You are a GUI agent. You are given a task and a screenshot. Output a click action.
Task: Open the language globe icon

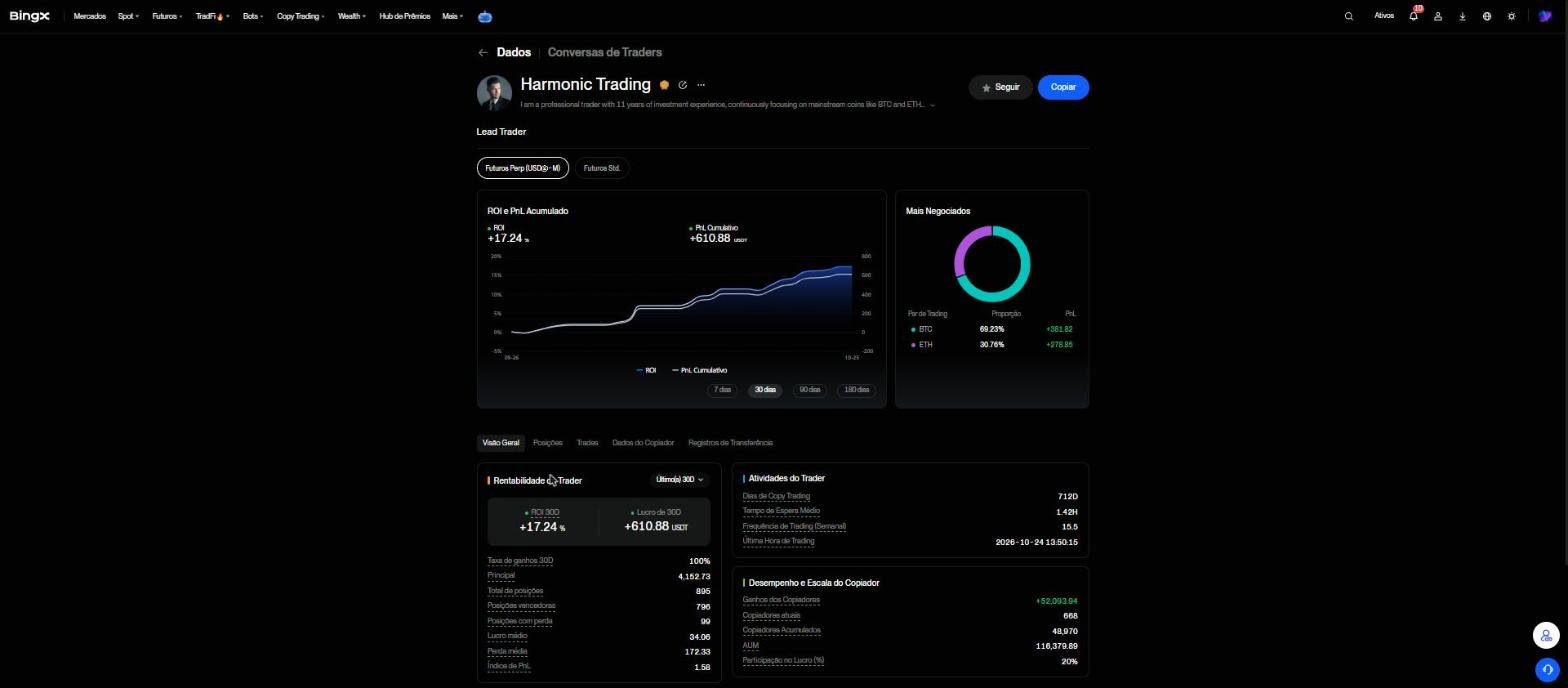click(x=1487, y=16)
